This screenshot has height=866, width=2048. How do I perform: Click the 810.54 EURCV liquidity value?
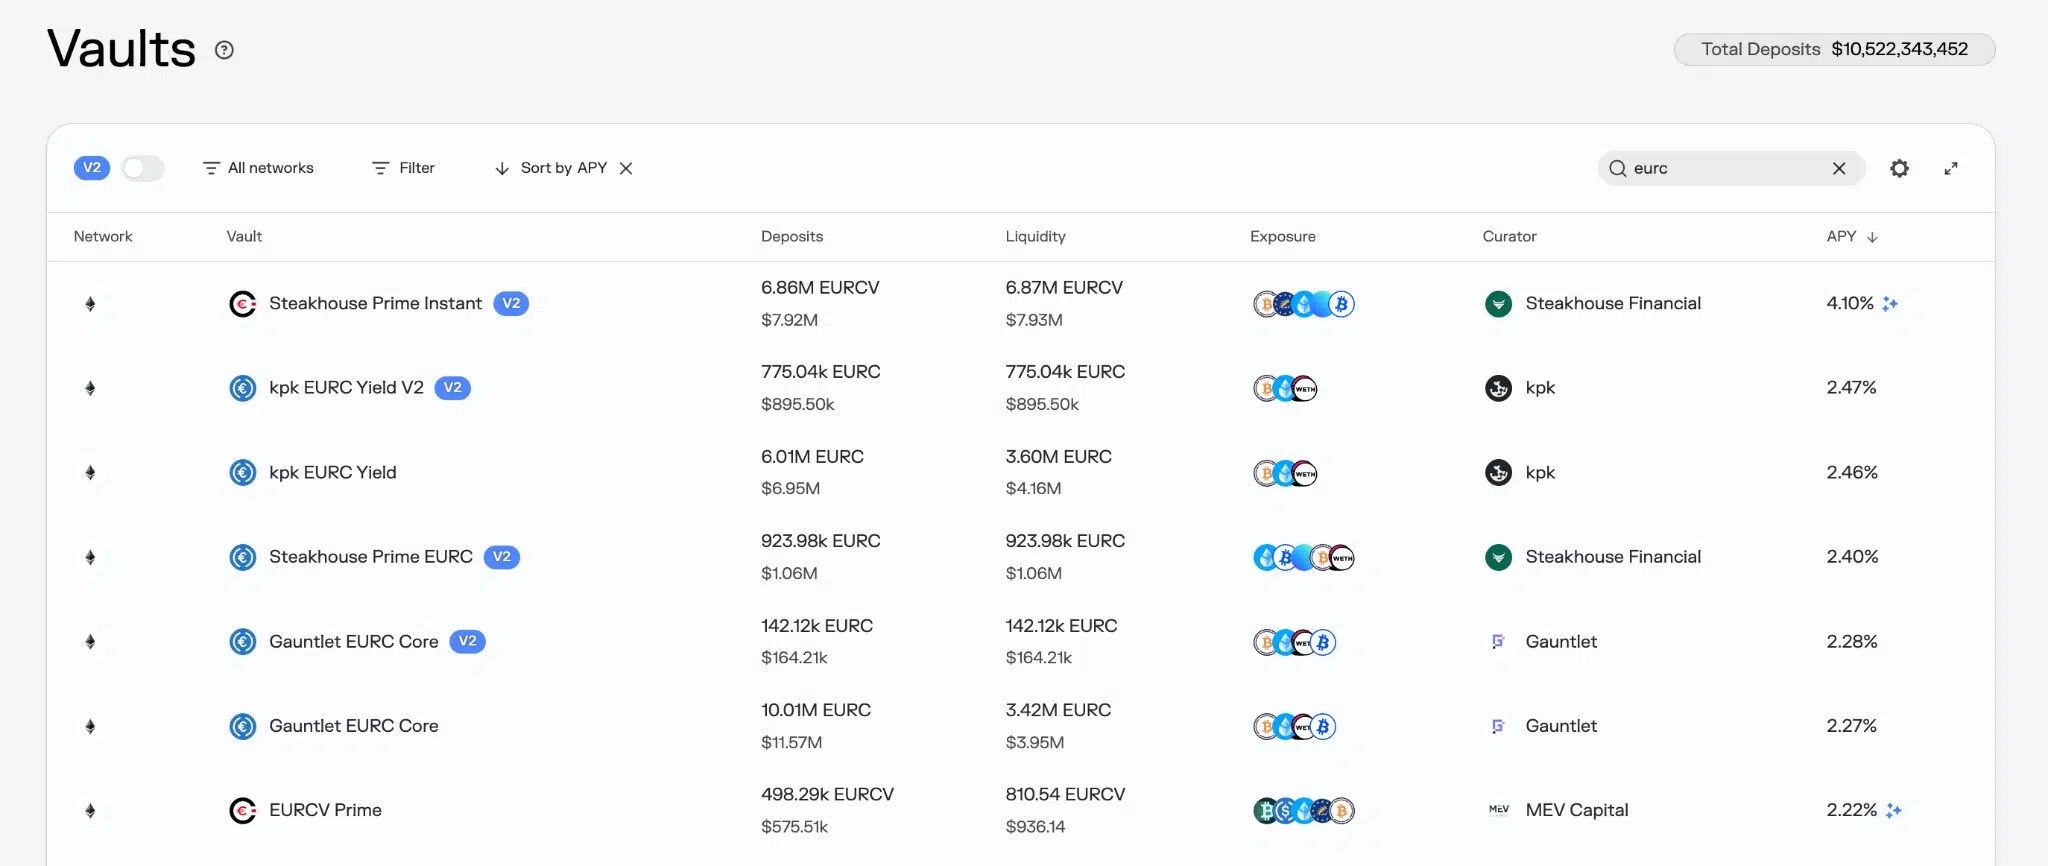click(x=1065, y=795)
